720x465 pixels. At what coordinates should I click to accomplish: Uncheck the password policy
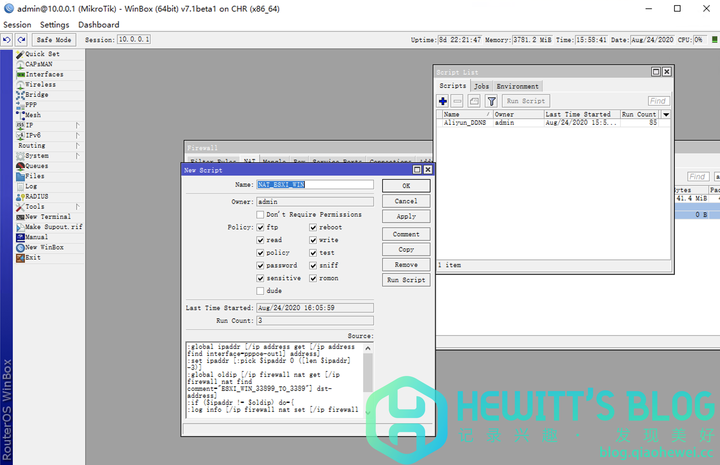[x=260, y=265]
